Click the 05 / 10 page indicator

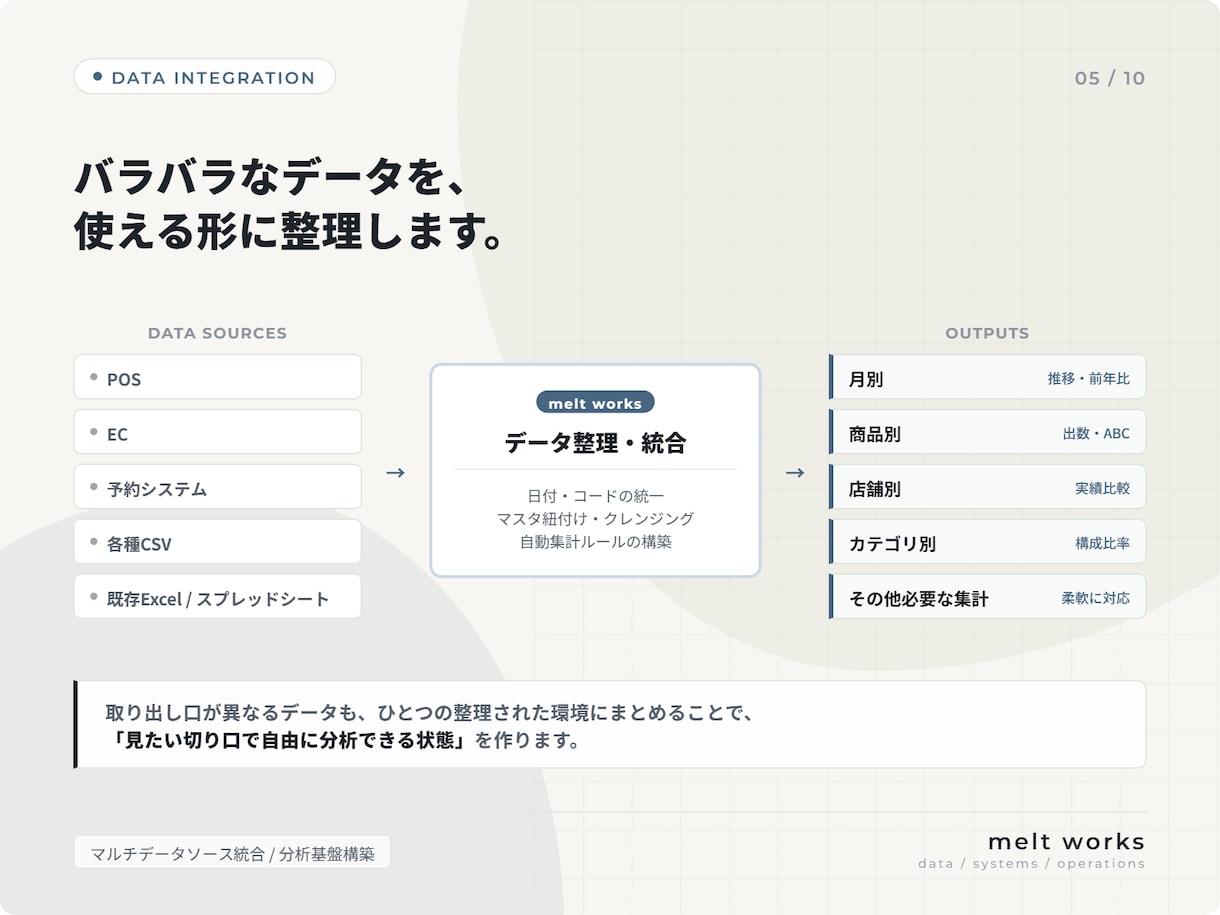pyautogui.click(x=1110, y=78)
